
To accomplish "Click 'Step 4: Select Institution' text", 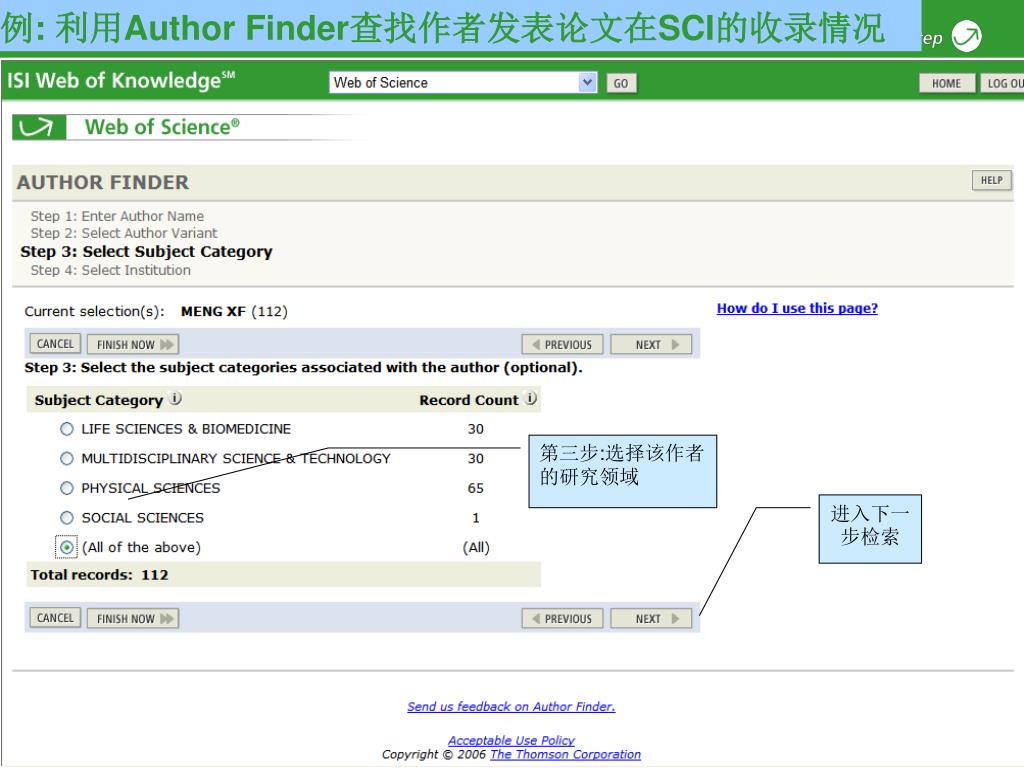I will 110,270.
